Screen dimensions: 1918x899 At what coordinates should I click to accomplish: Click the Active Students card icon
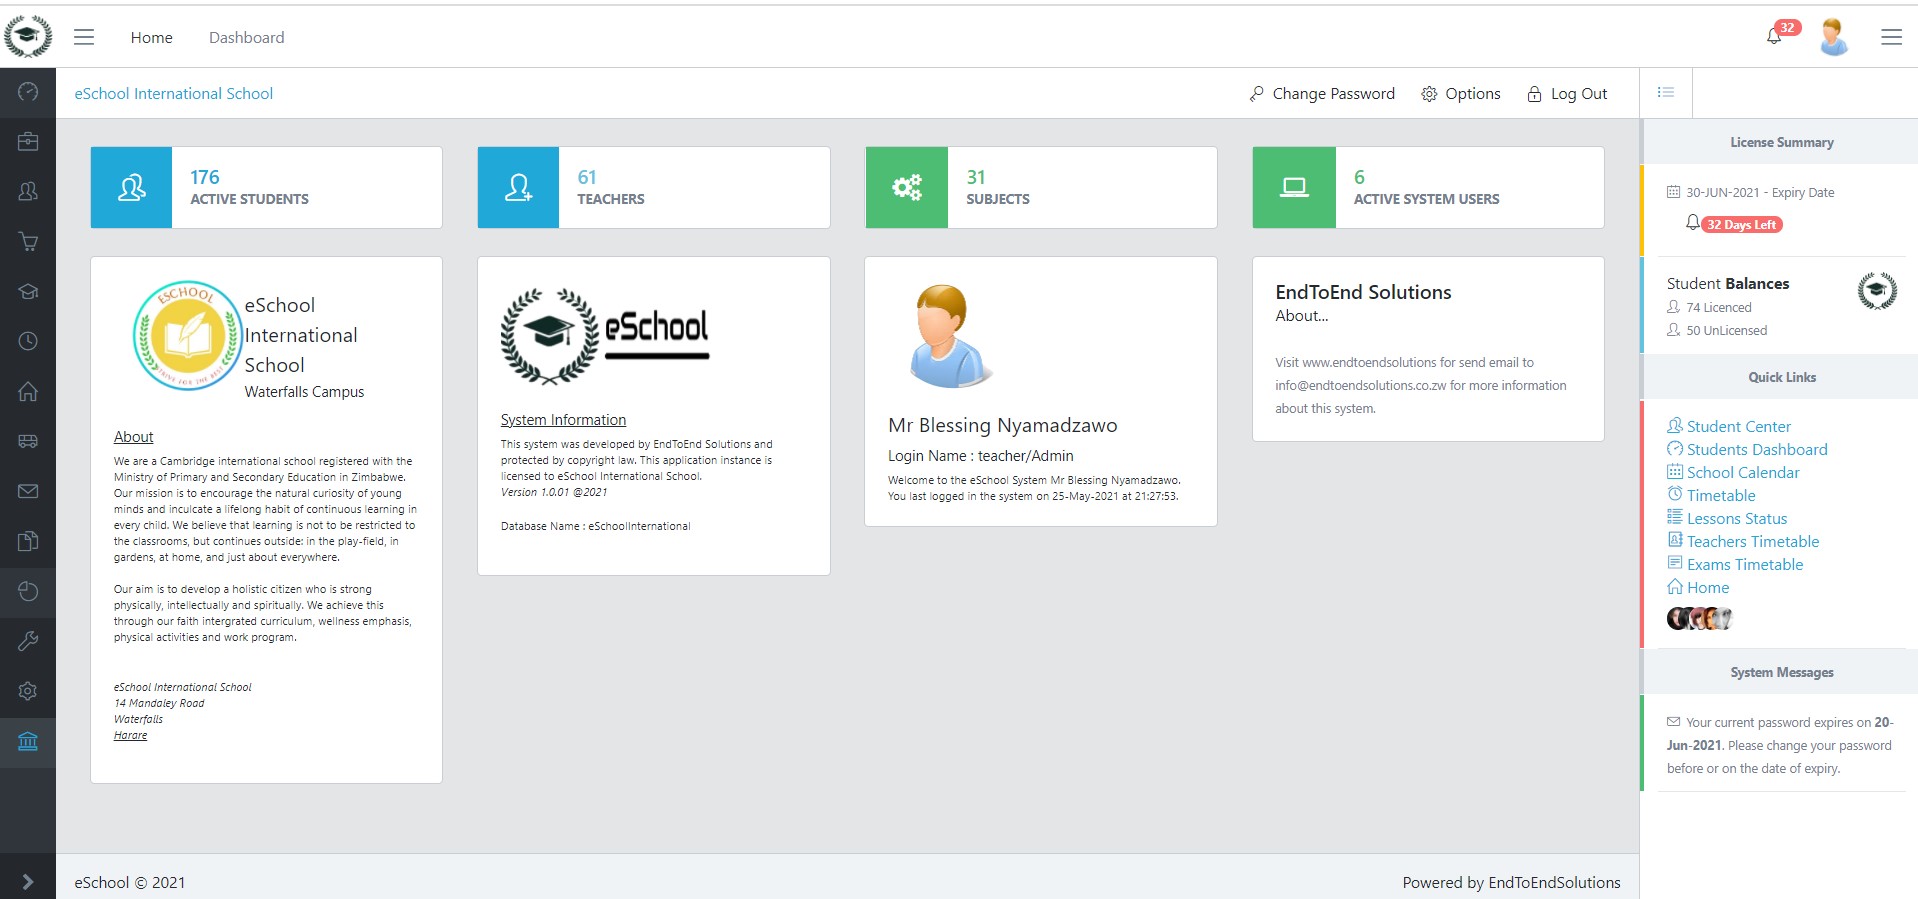[x=131, y=187]
